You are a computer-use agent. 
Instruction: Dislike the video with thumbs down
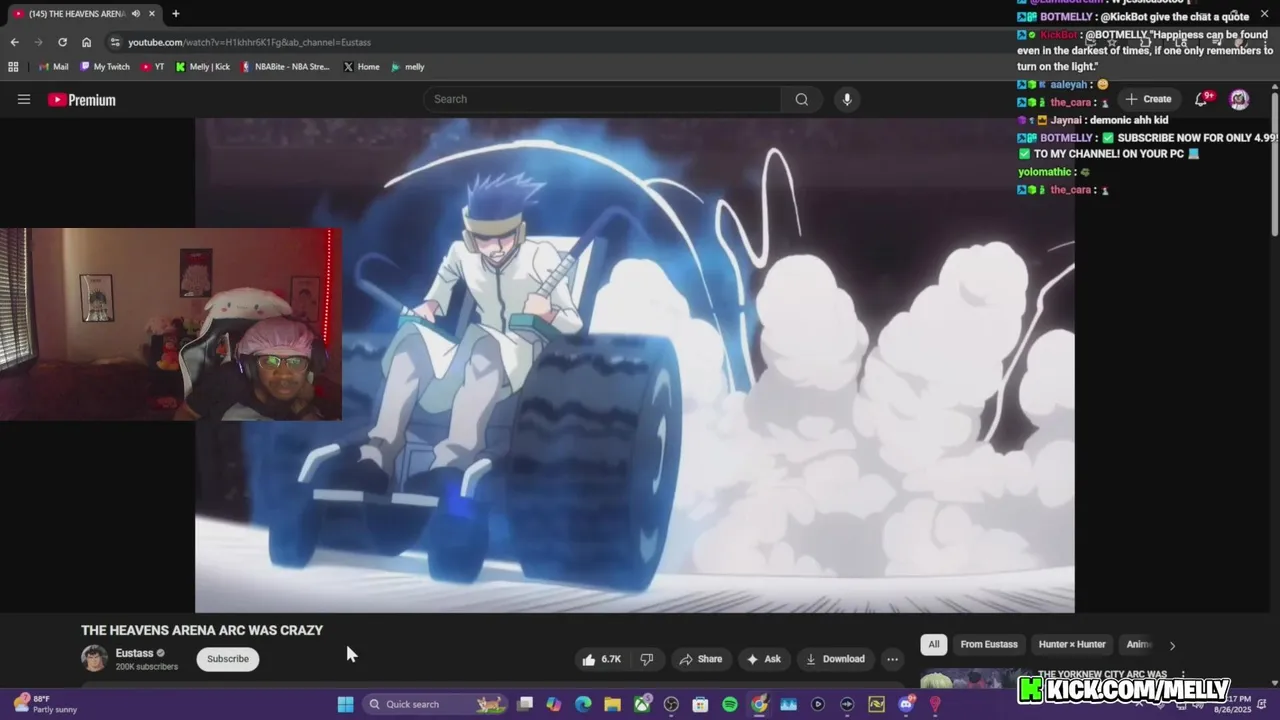647,659
